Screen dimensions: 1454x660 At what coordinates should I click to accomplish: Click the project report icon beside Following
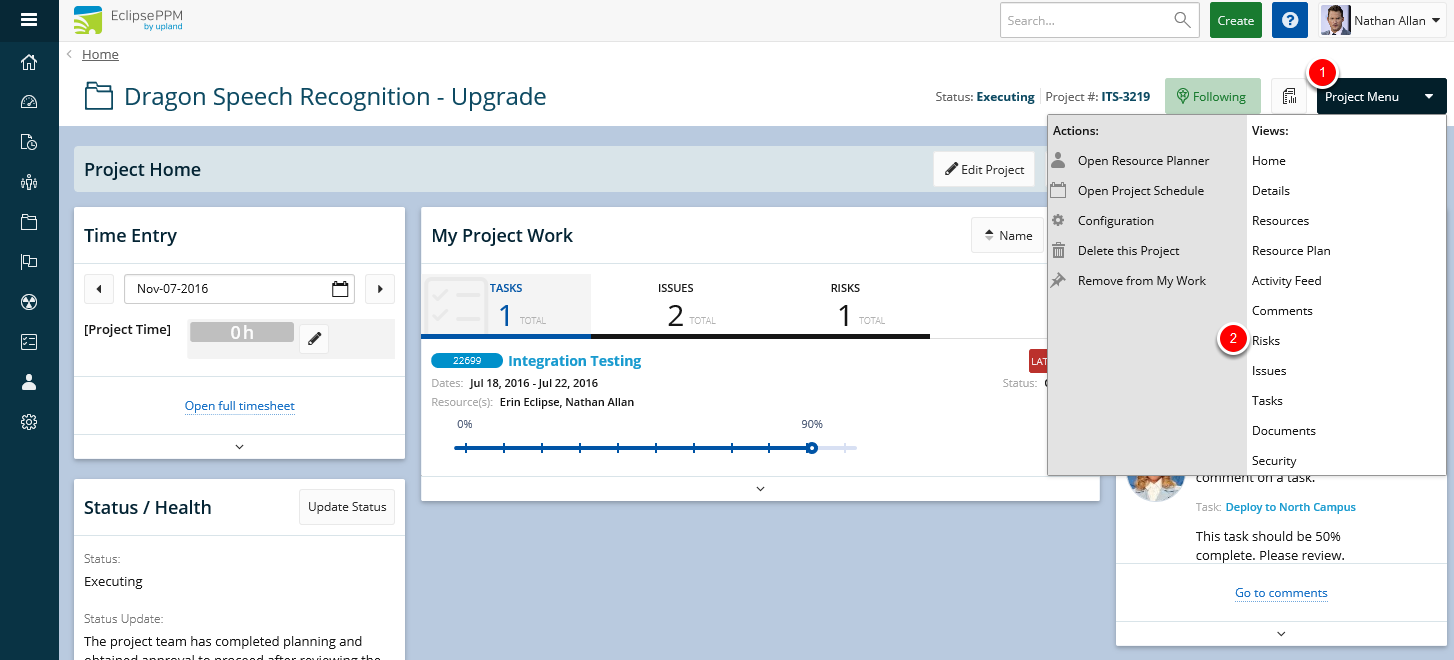[x=1289, y=97]
